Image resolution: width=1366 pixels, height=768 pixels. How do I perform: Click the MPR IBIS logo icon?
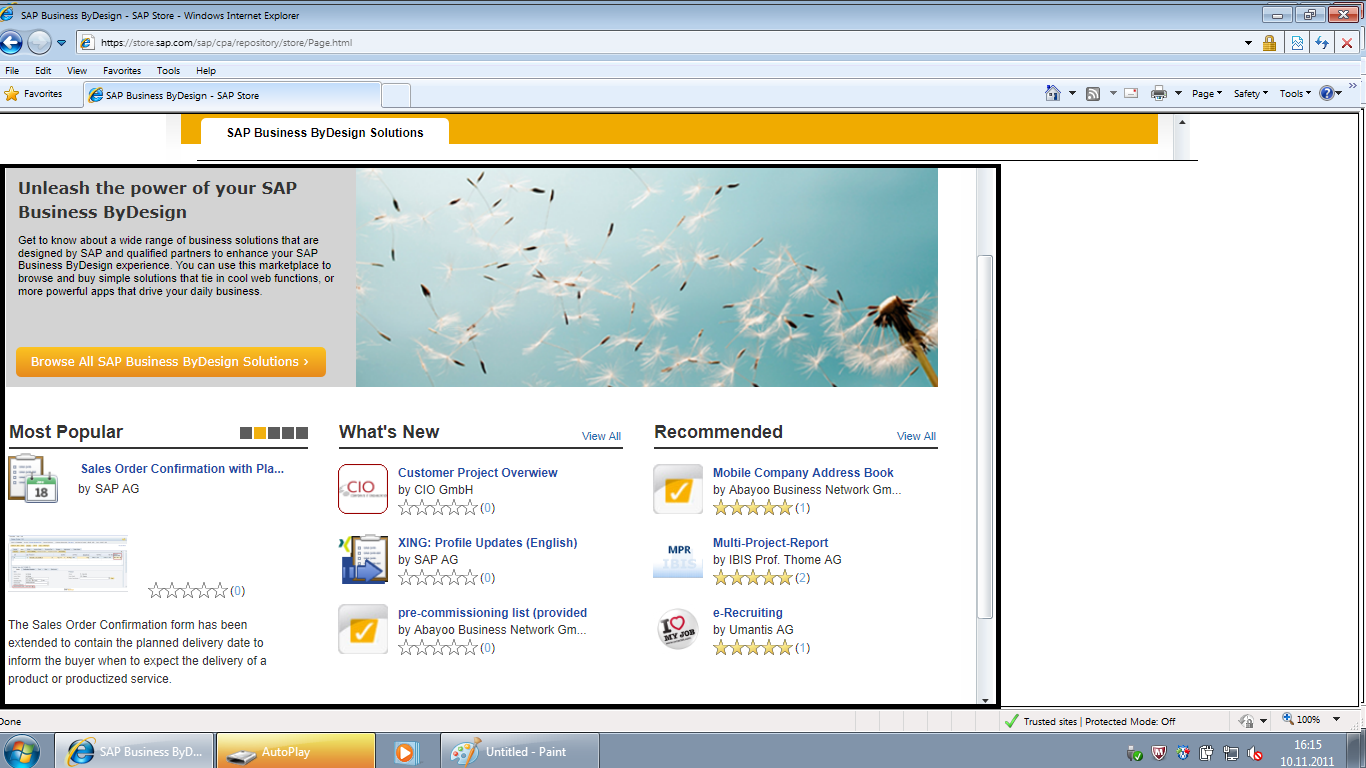(x=678, y=559)
